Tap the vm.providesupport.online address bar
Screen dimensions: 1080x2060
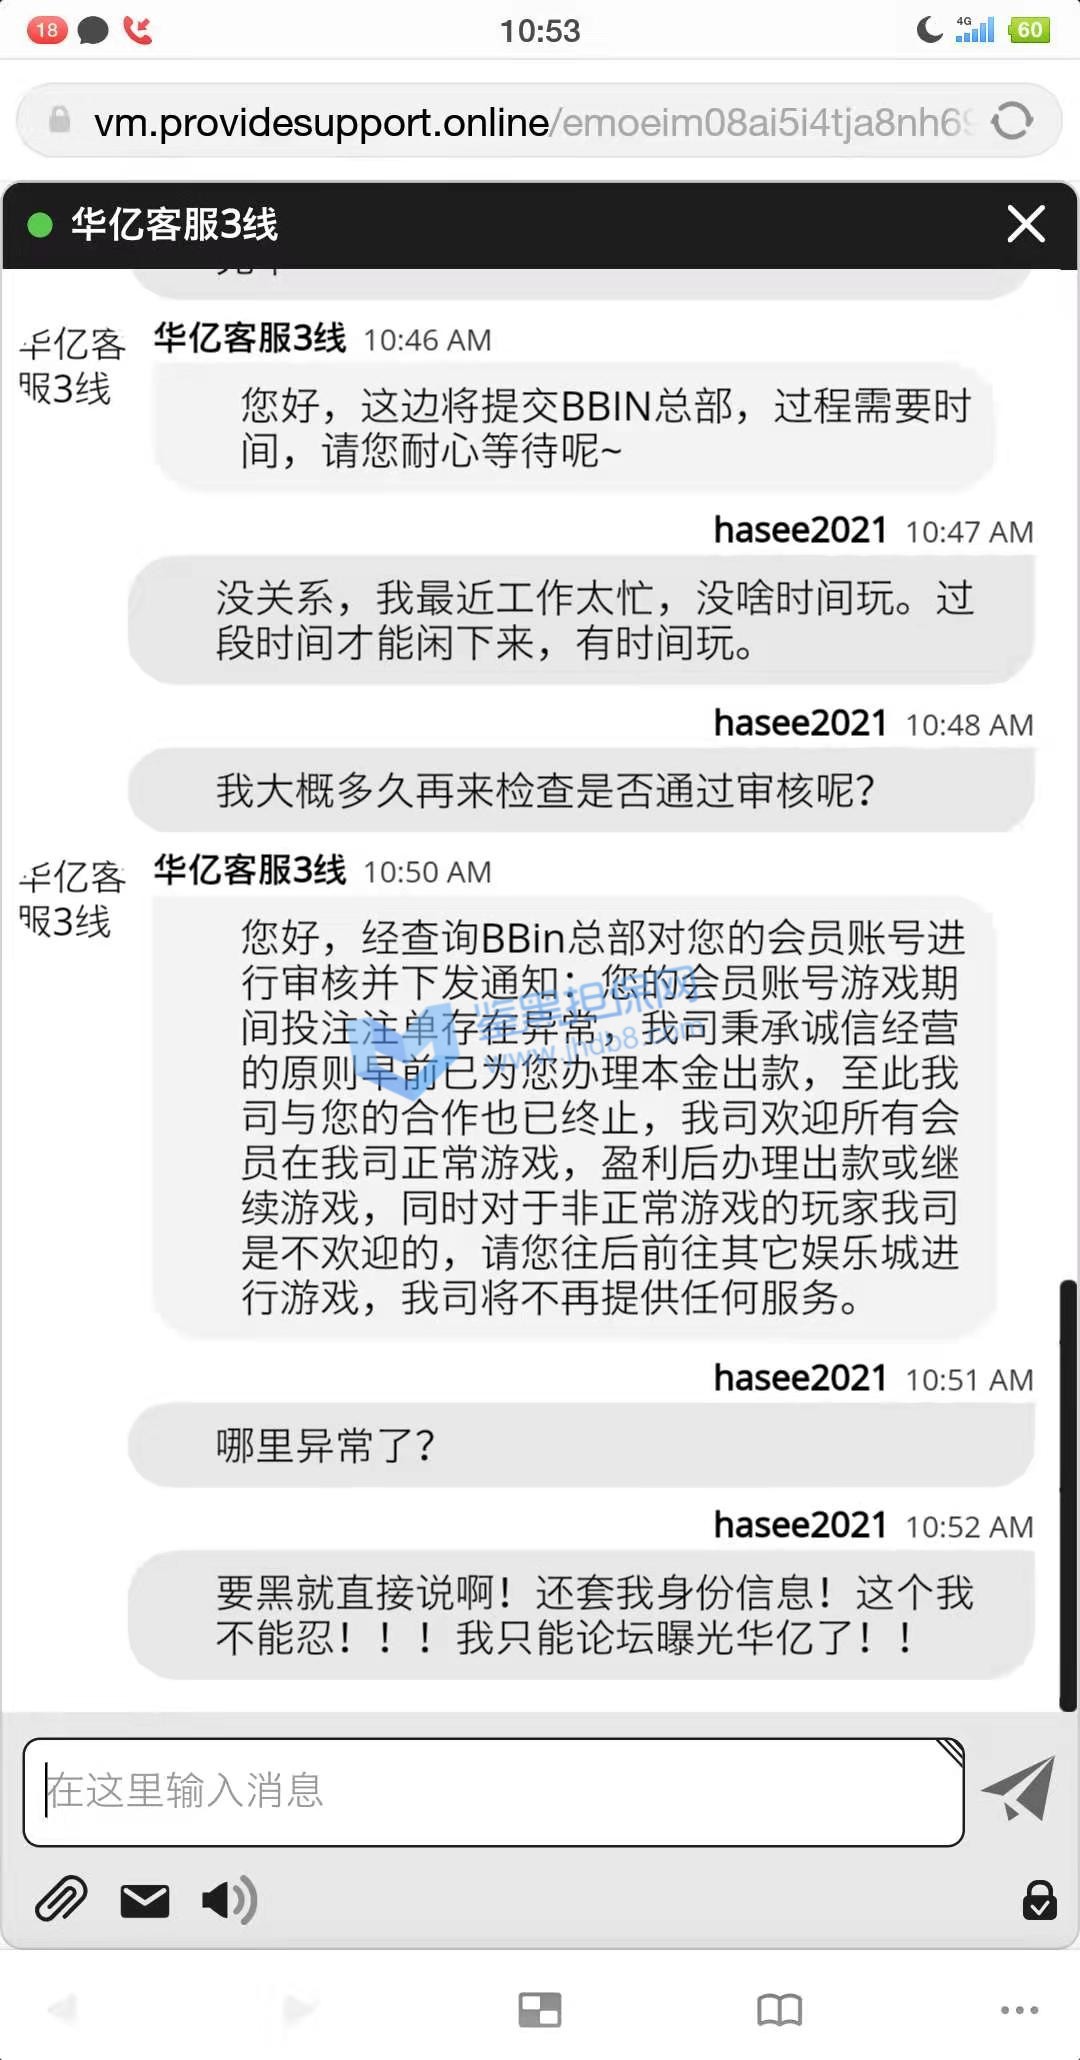[x=538, y=121]
